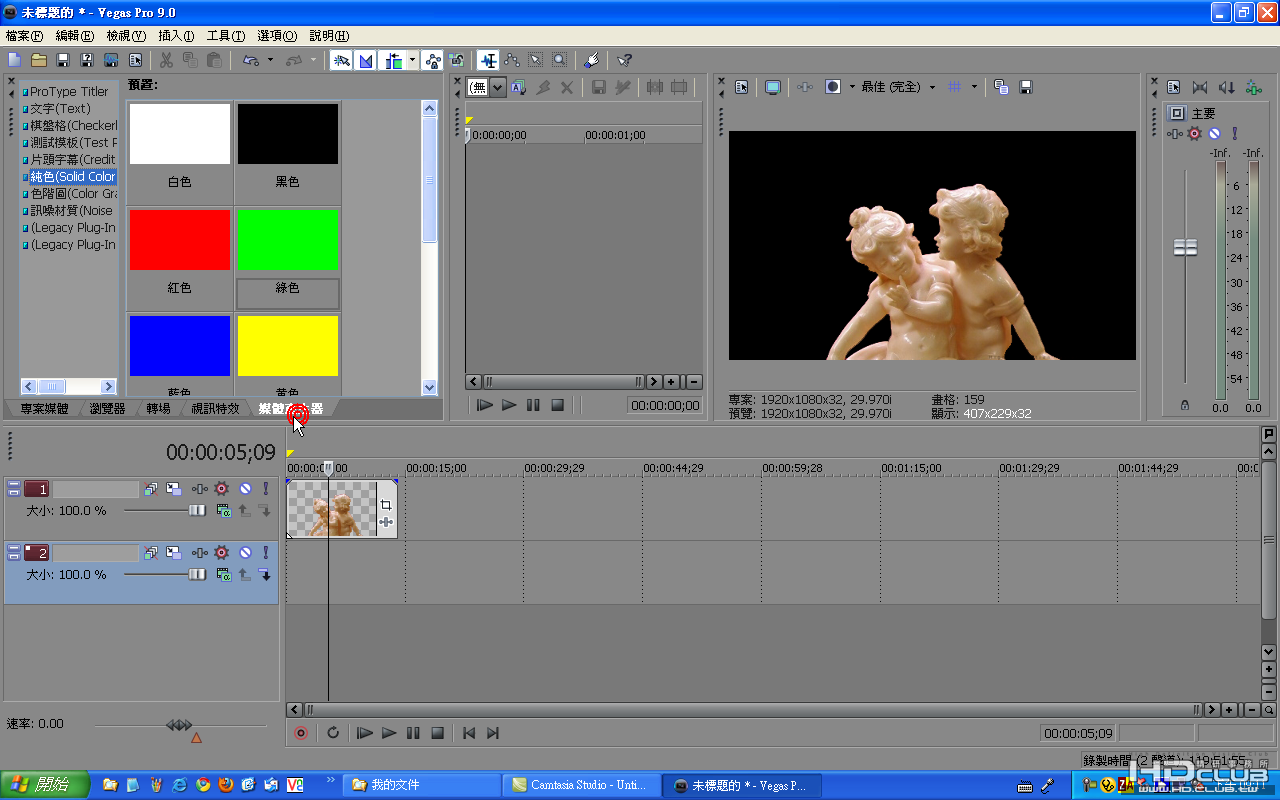
Task: Toggle solo on video track 2
Action: tap(265, 552)
